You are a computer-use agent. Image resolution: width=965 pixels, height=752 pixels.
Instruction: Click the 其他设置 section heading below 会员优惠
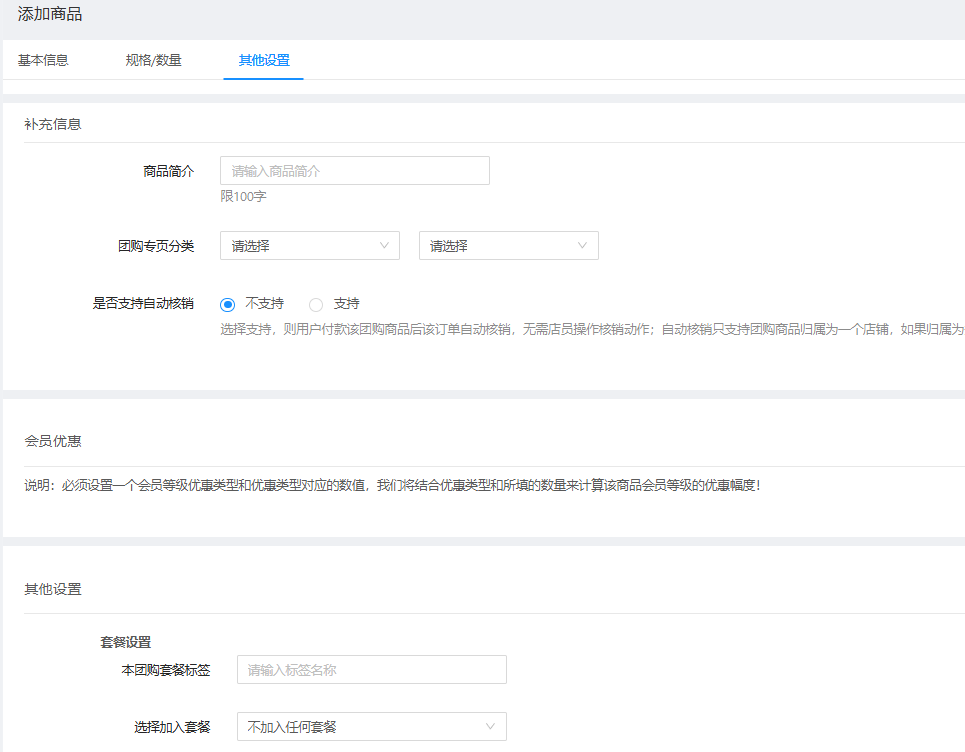[53, 589]
